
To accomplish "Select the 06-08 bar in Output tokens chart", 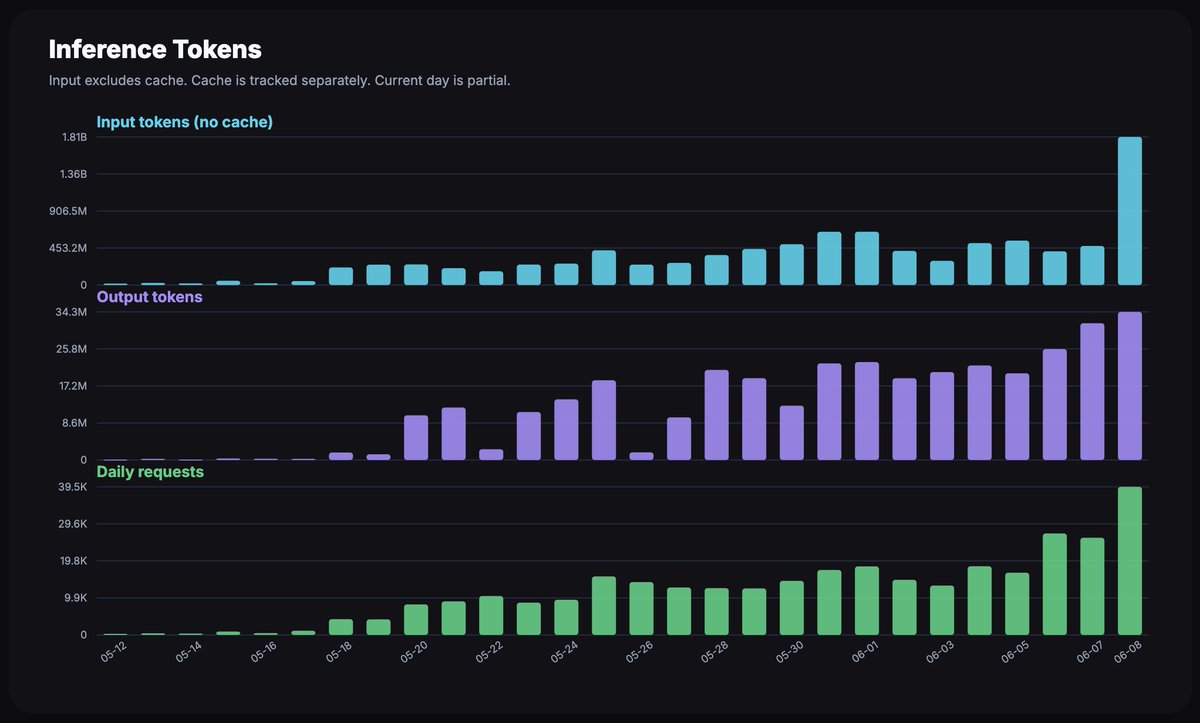I will (1130, 386).
